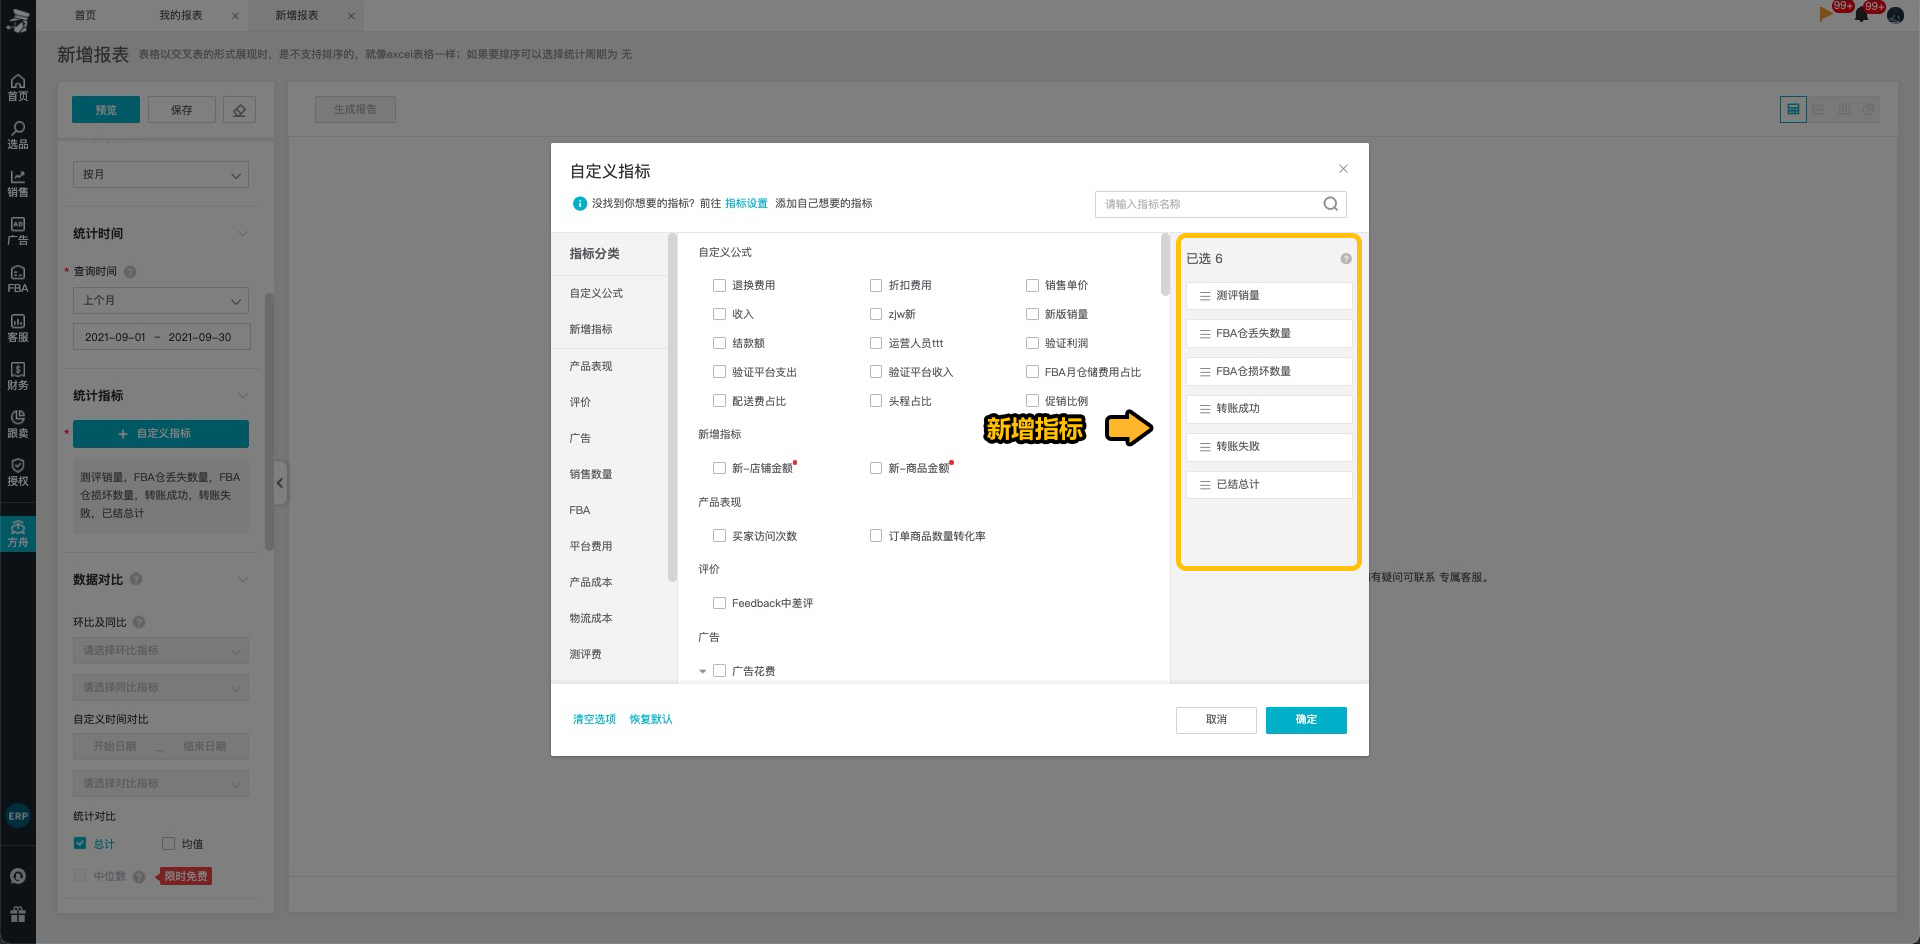Image resolution: width=1920 pixels, height=944 pixels.
Task: Click the help icon next to 已选 6
Action: click(x=1345, y=259)
